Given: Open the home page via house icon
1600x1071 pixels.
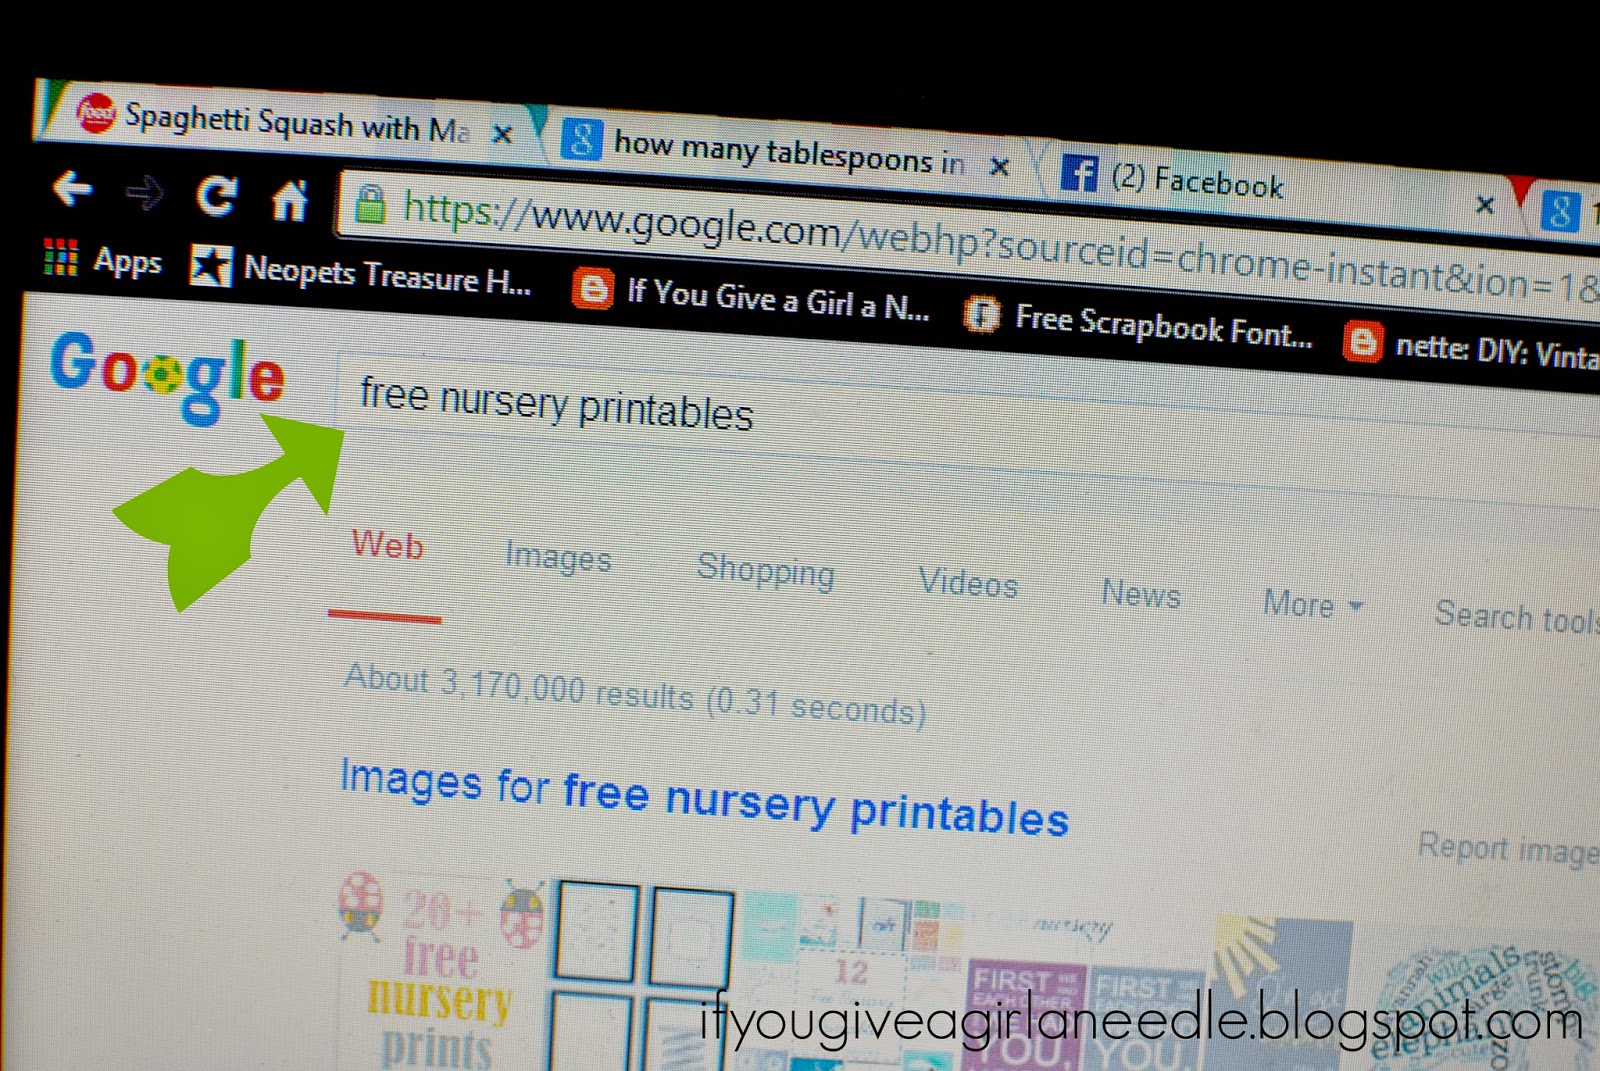Looking at the screenshot, I should (x=290, y=200).
